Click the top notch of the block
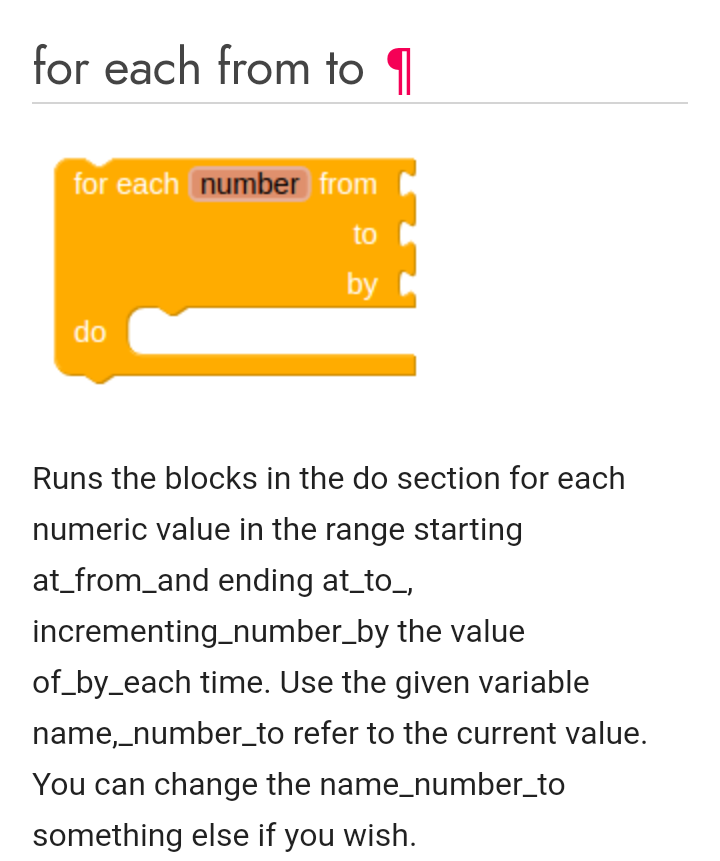 coord(99,162)
